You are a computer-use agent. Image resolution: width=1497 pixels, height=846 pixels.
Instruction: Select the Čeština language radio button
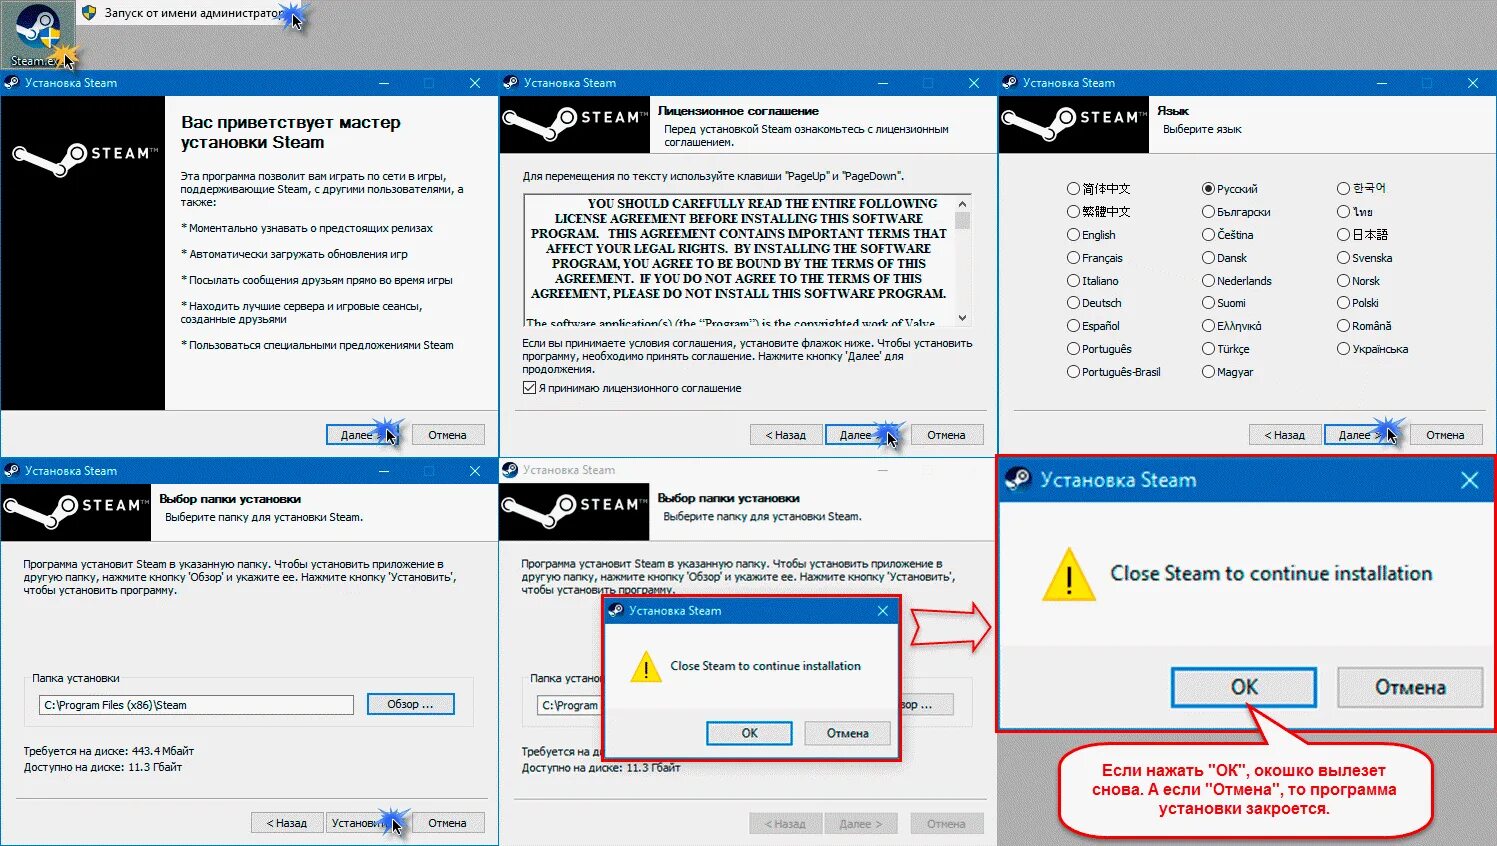(x=1208, y=235)
